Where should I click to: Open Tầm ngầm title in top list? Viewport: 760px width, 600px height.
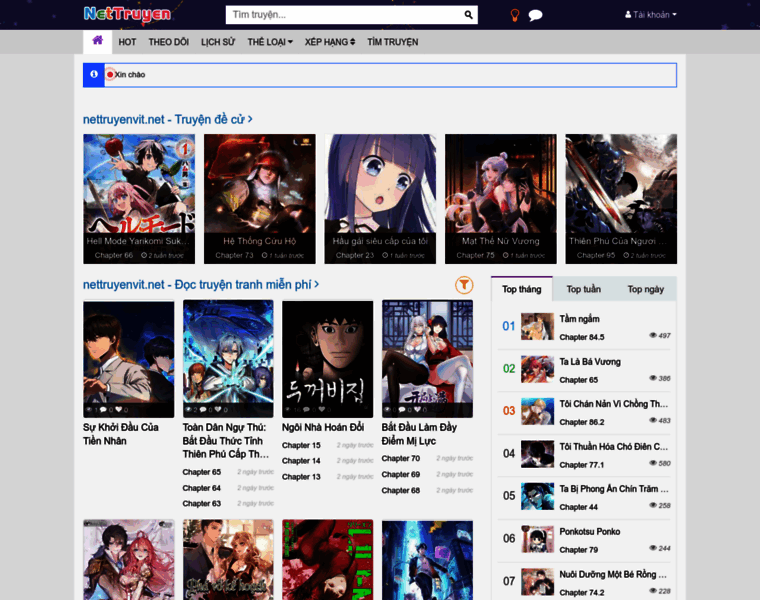[580, 319]
